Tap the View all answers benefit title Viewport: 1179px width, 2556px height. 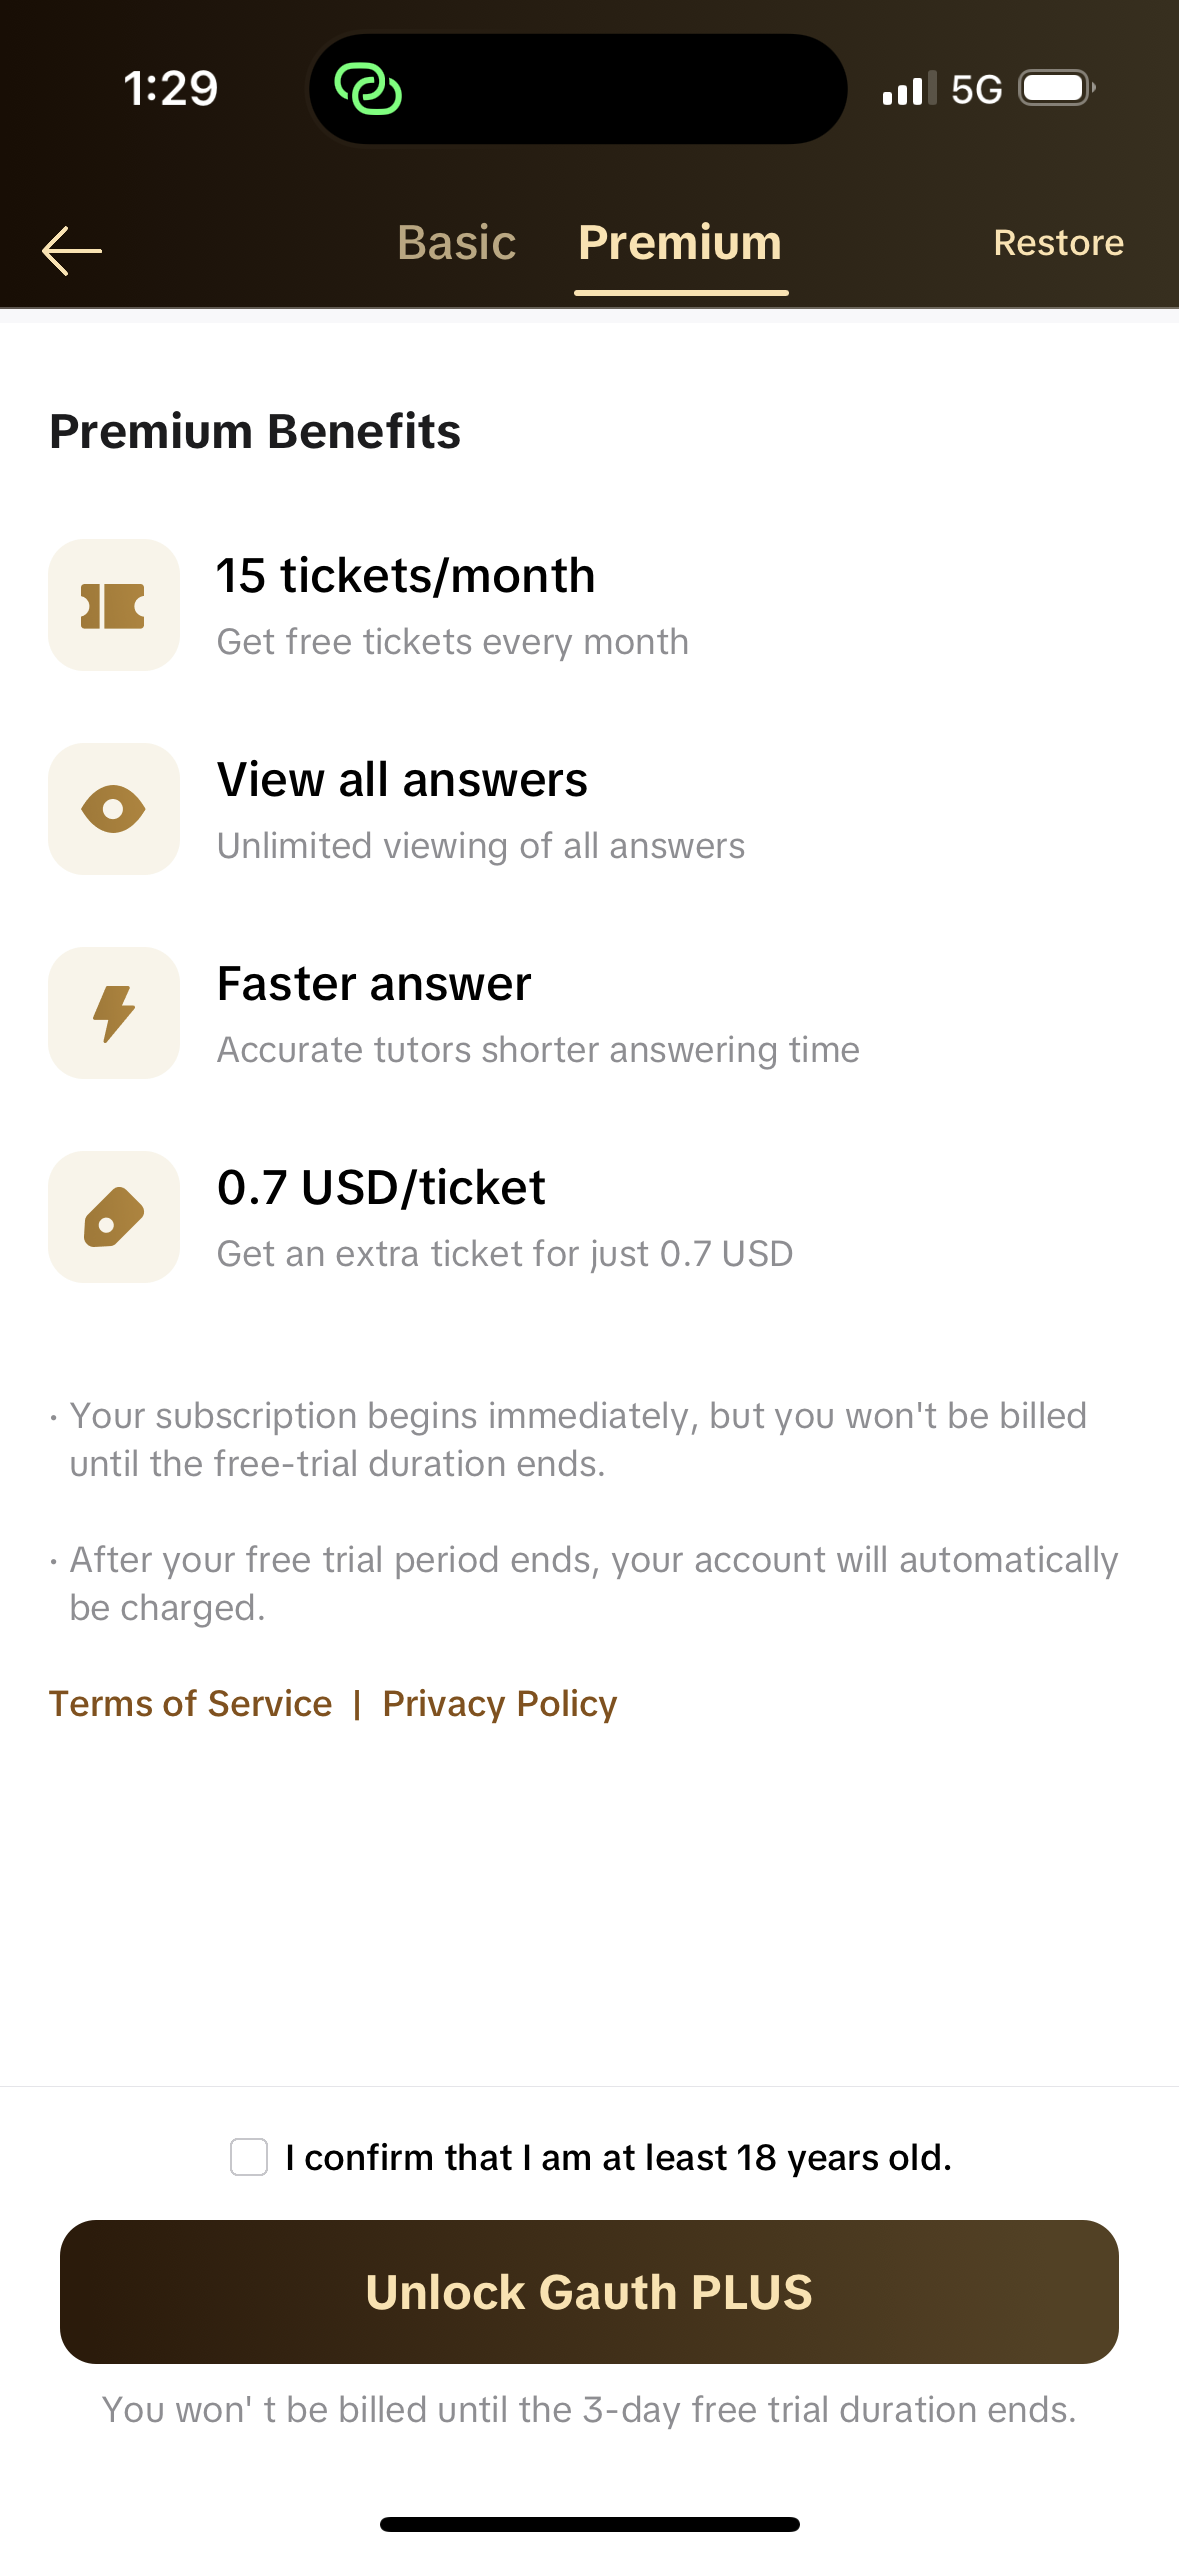[402, 780]
